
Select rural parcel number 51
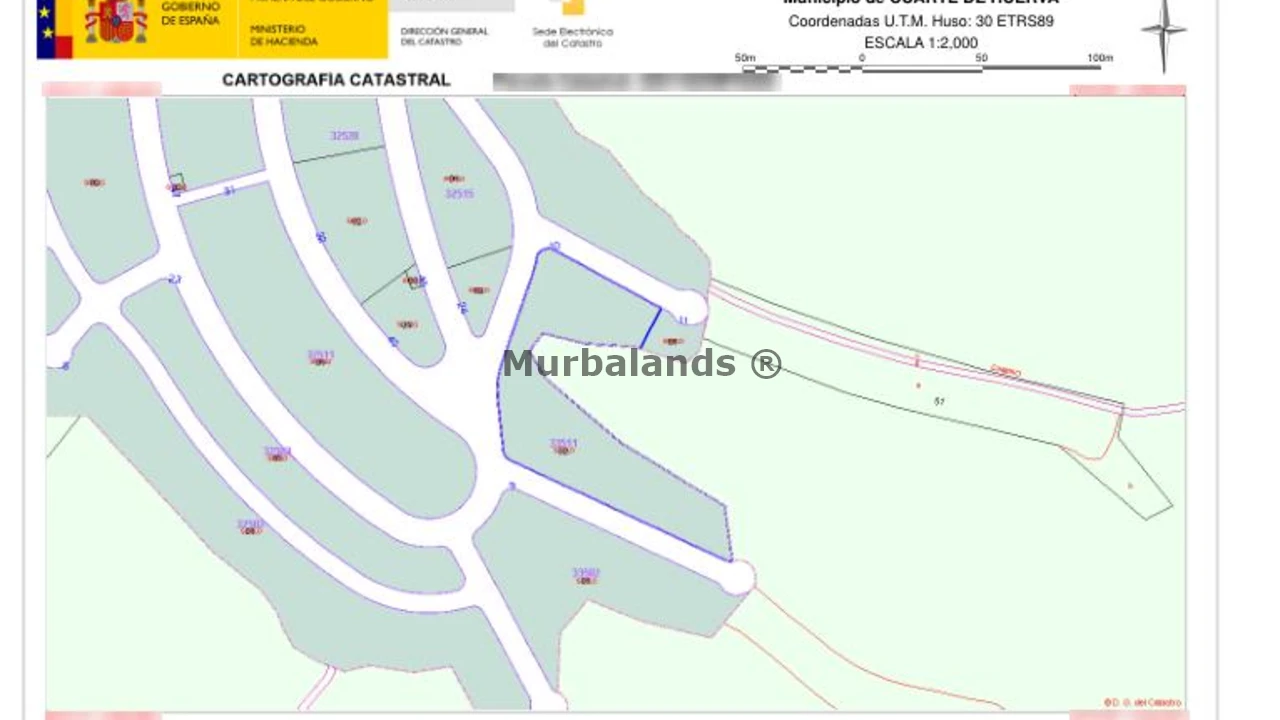tap(939, 401)
